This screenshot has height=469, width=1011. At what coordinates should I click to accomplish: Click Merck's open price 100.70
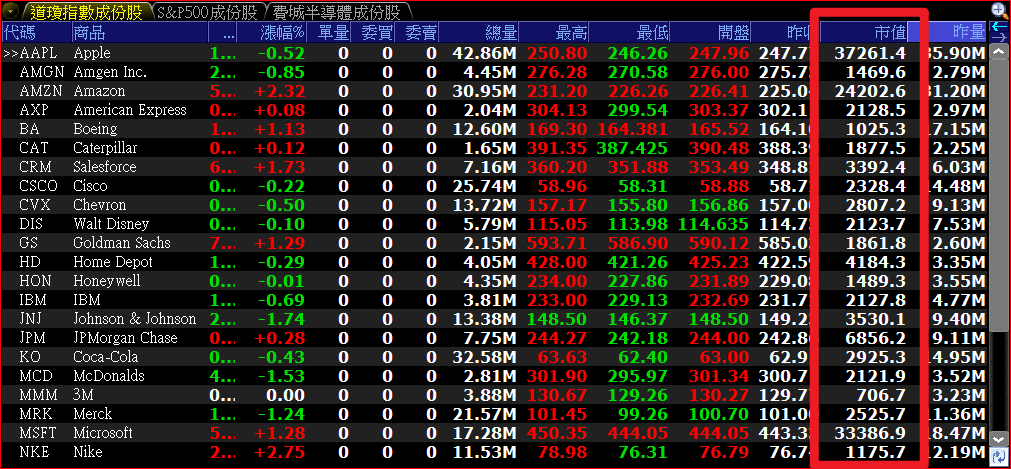coord(719,414)
